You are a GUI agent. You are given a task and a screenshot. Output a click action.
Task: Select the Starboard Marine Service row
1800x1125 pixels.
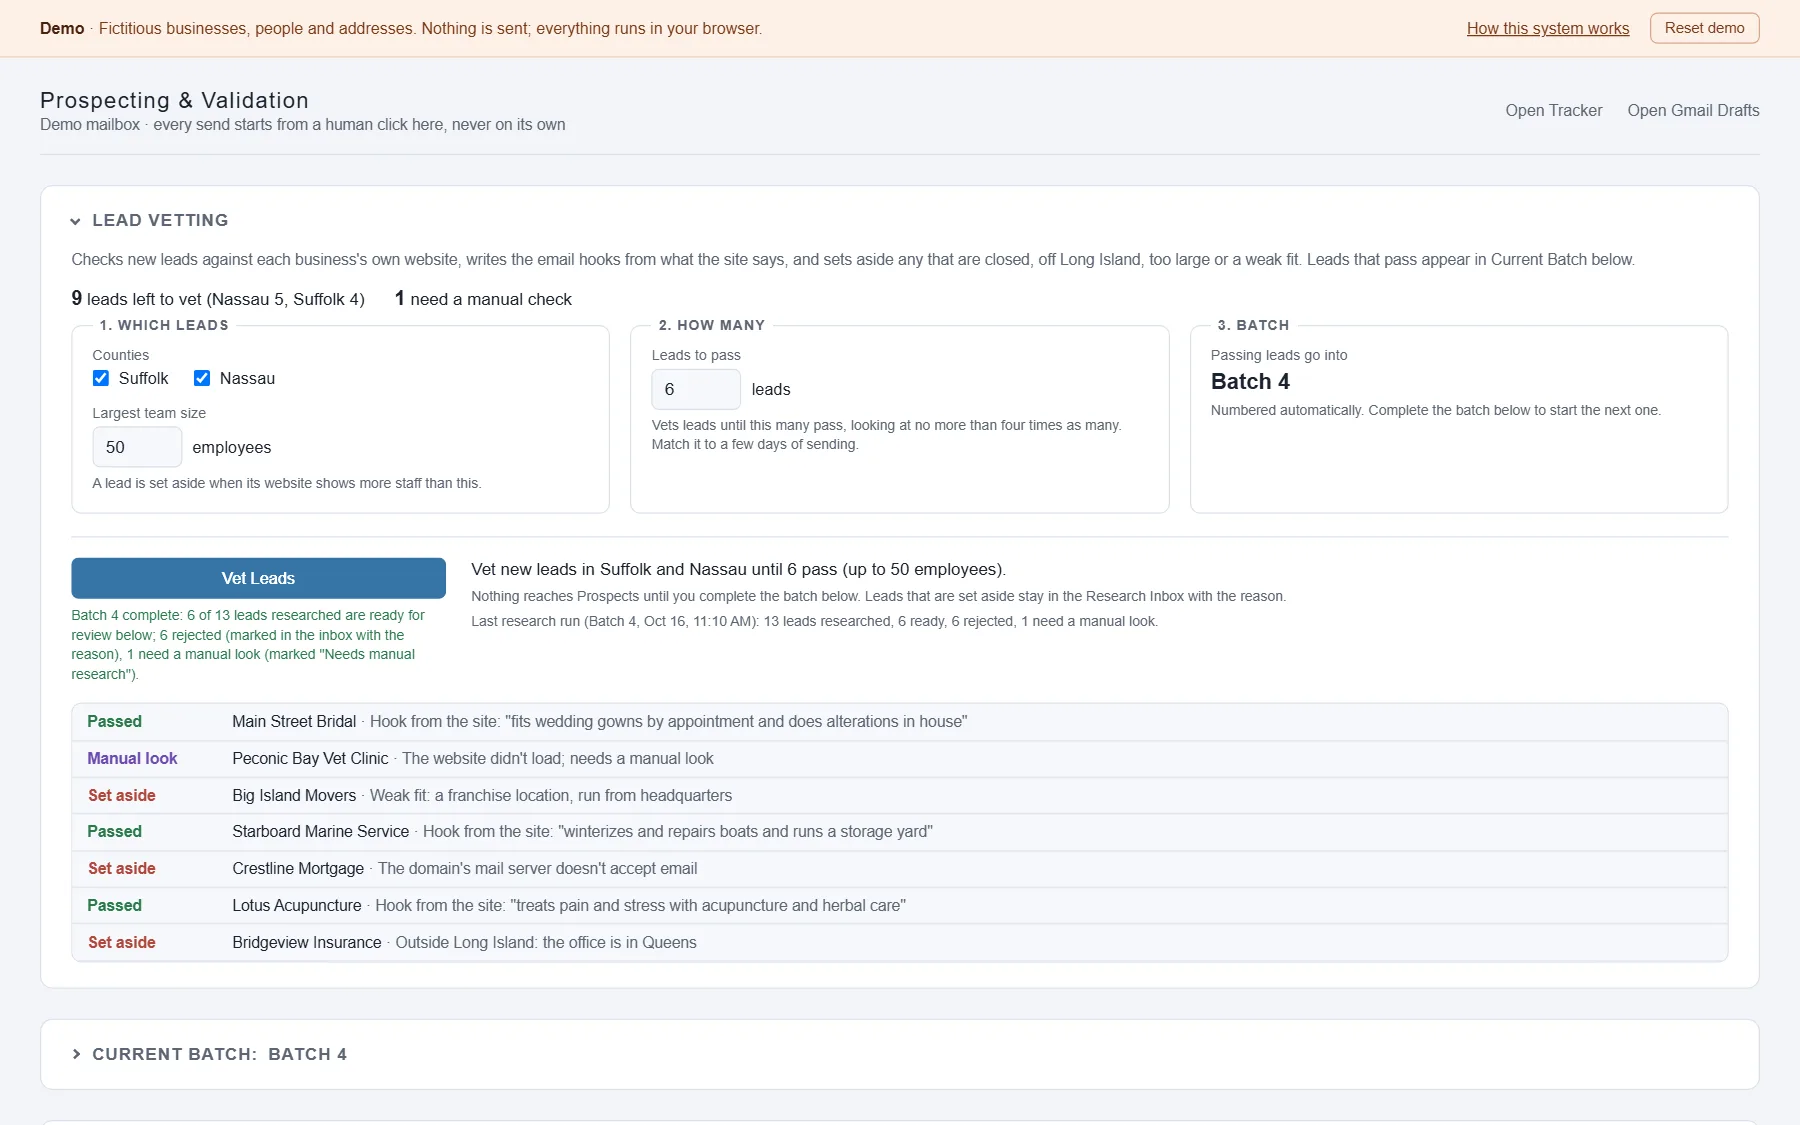click(899, 832)
